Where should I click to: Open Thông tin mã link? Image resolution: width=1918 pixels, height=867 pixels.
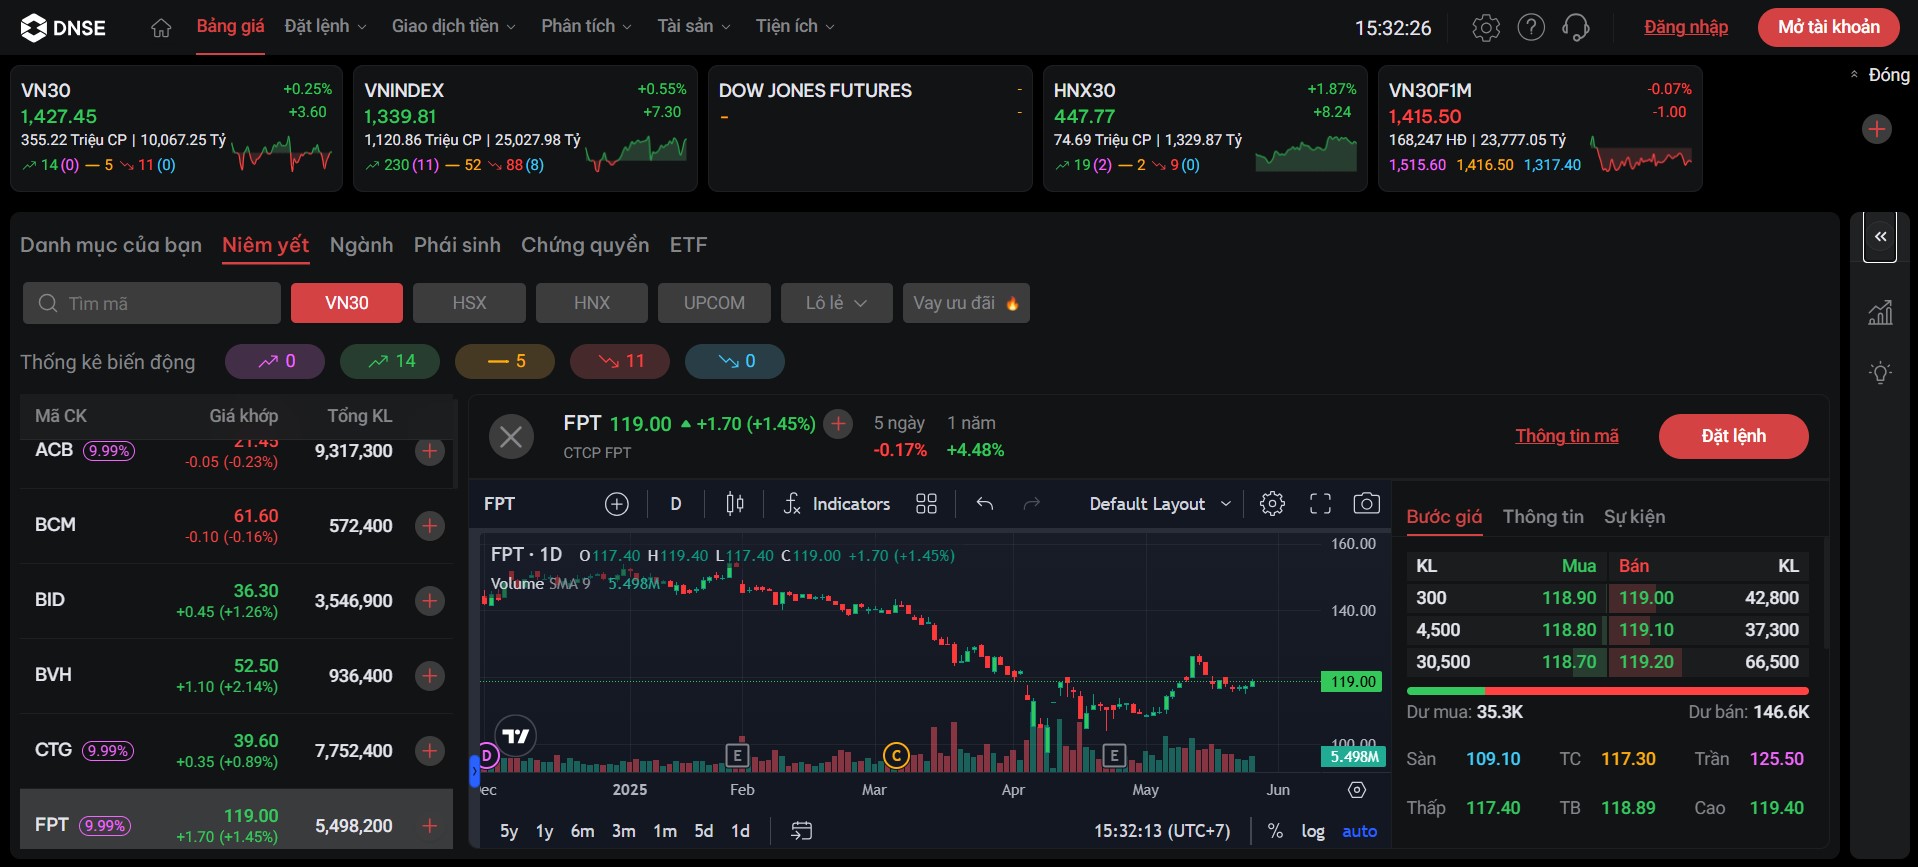1567,436
